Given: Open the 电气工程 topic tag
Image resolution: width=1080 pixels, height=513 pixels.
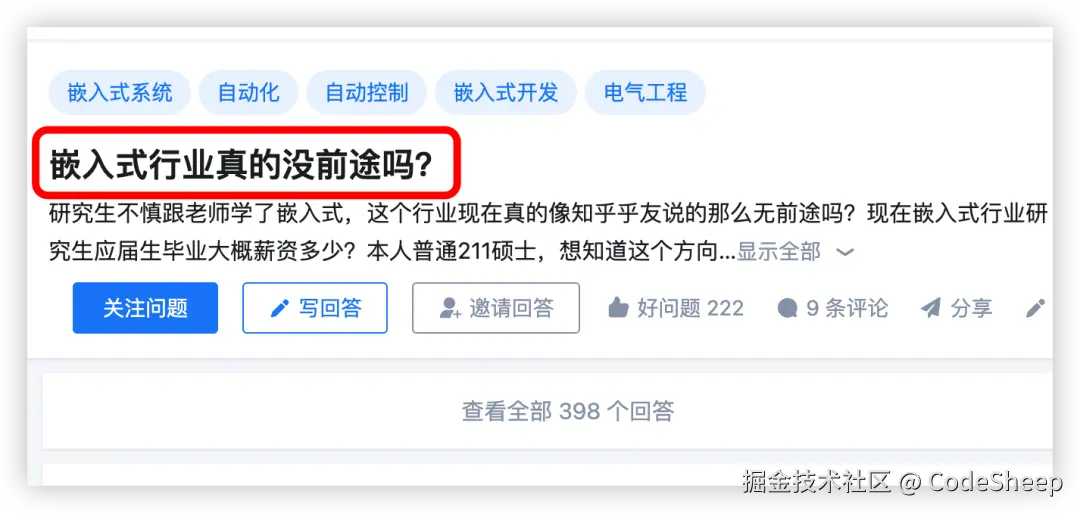Looking at the screenshot, I should (645, 92).
